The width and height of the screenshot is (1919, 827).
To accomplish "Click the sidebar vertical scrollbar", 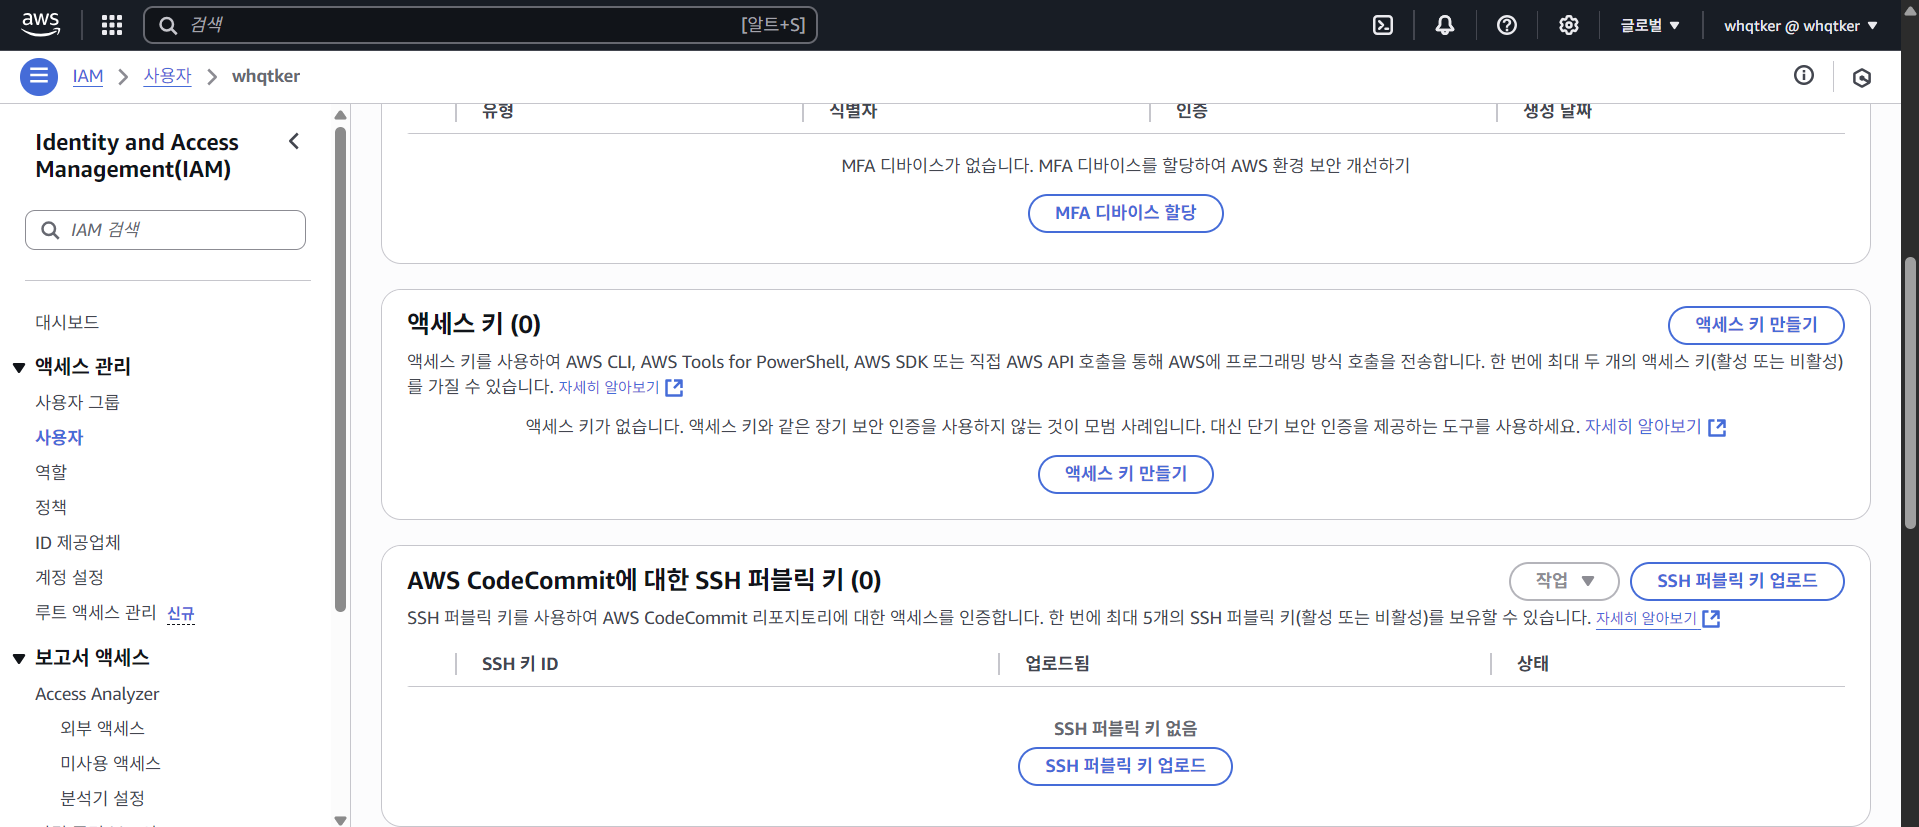I will pyautogui.click(x=340, y=369).
